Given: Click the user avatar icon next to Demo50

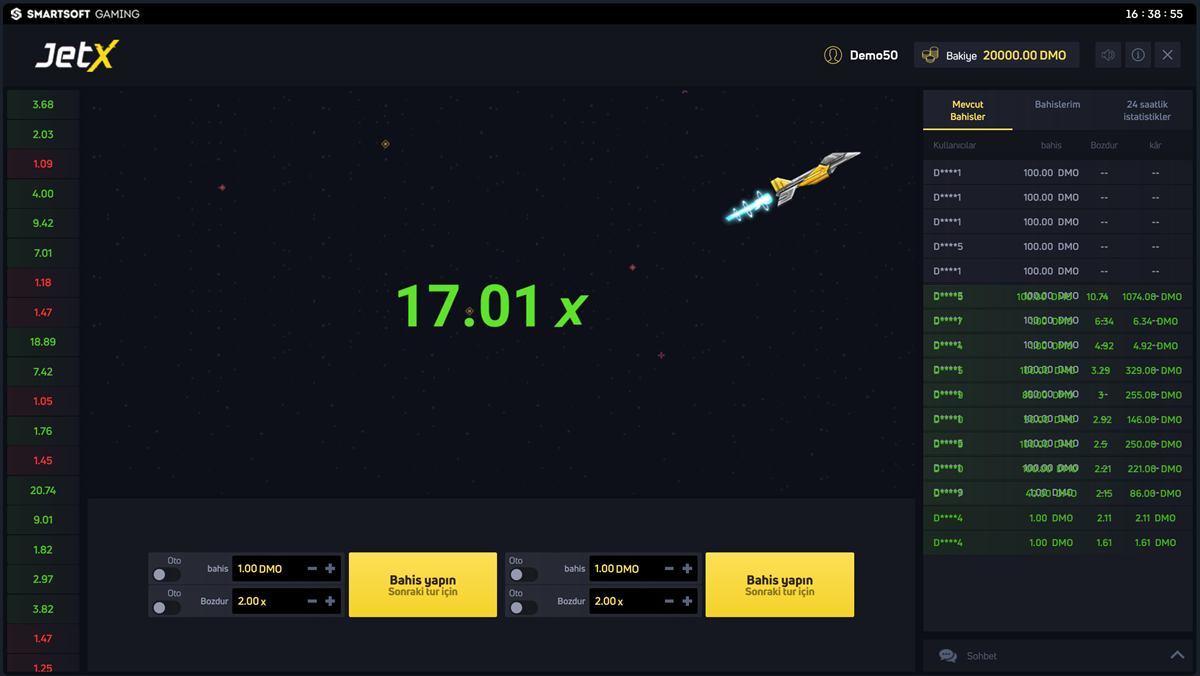Looking at the screenshot, I should click(x=832, y=55).
